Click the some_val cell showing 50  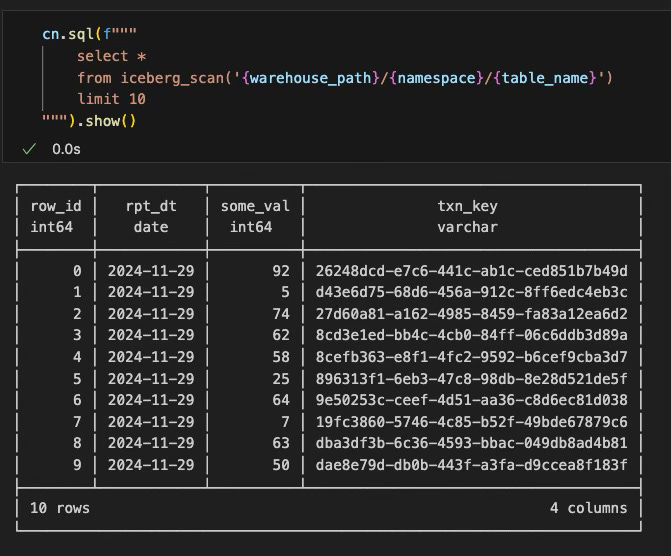pos(281,465)
